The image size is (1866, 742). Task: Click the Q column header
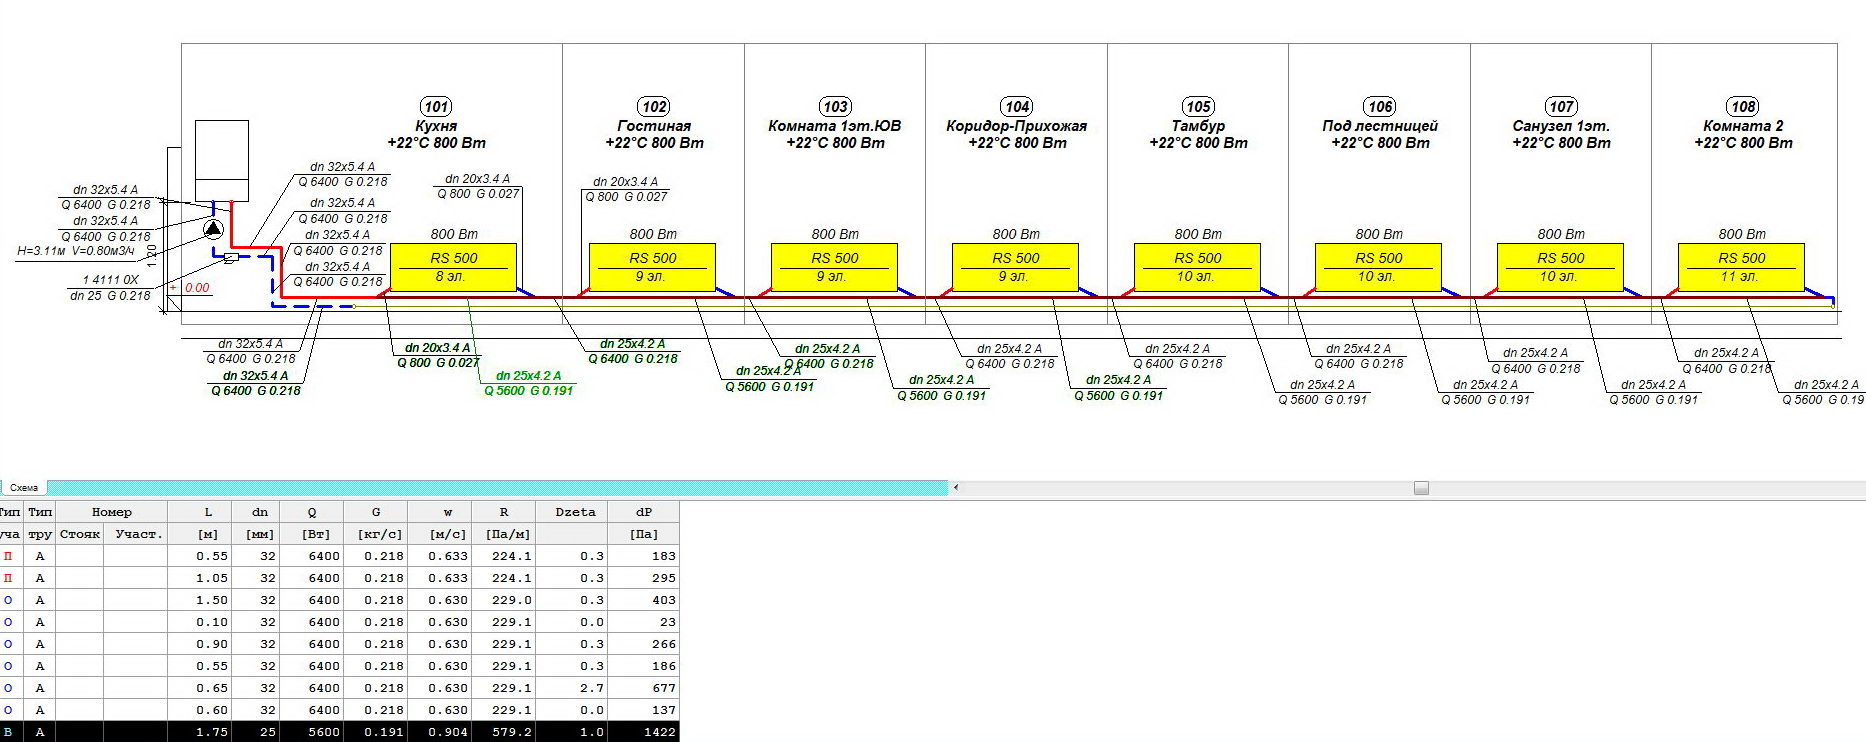coord(312,512)
